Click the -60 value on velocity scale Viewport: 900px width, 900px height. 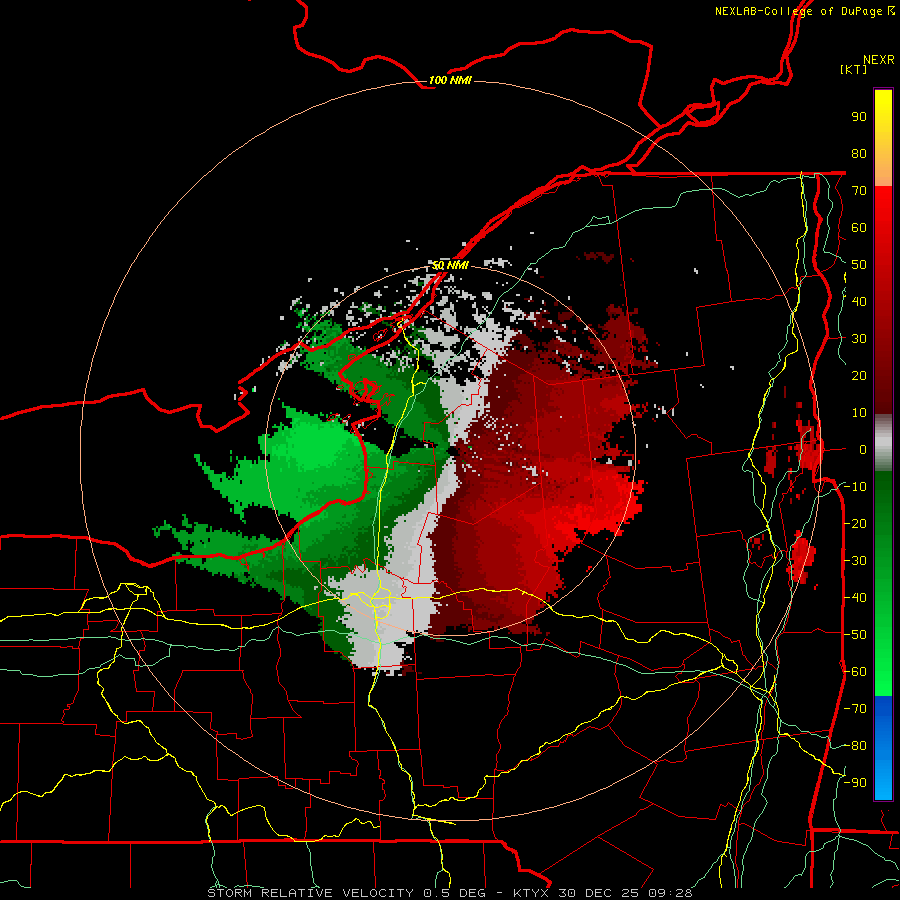coord(855,672)
